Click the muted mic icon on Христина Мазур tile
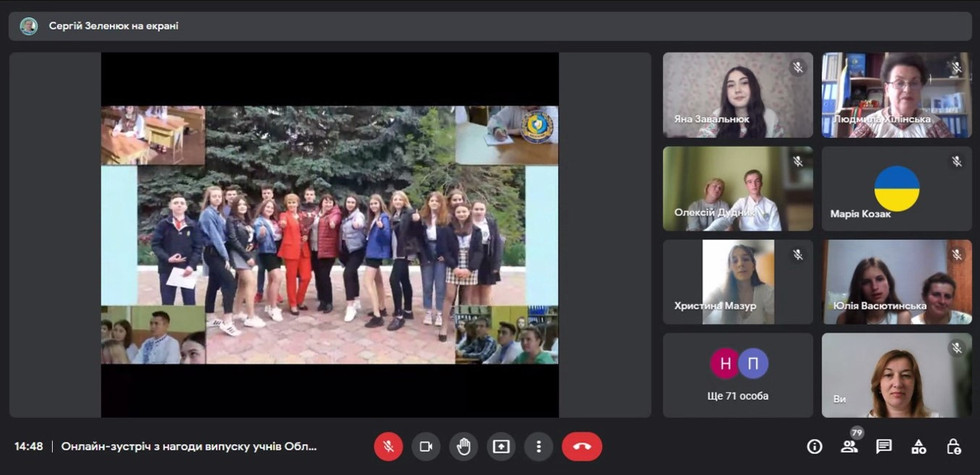Viewport: 980px width, 475px height. 798,254
